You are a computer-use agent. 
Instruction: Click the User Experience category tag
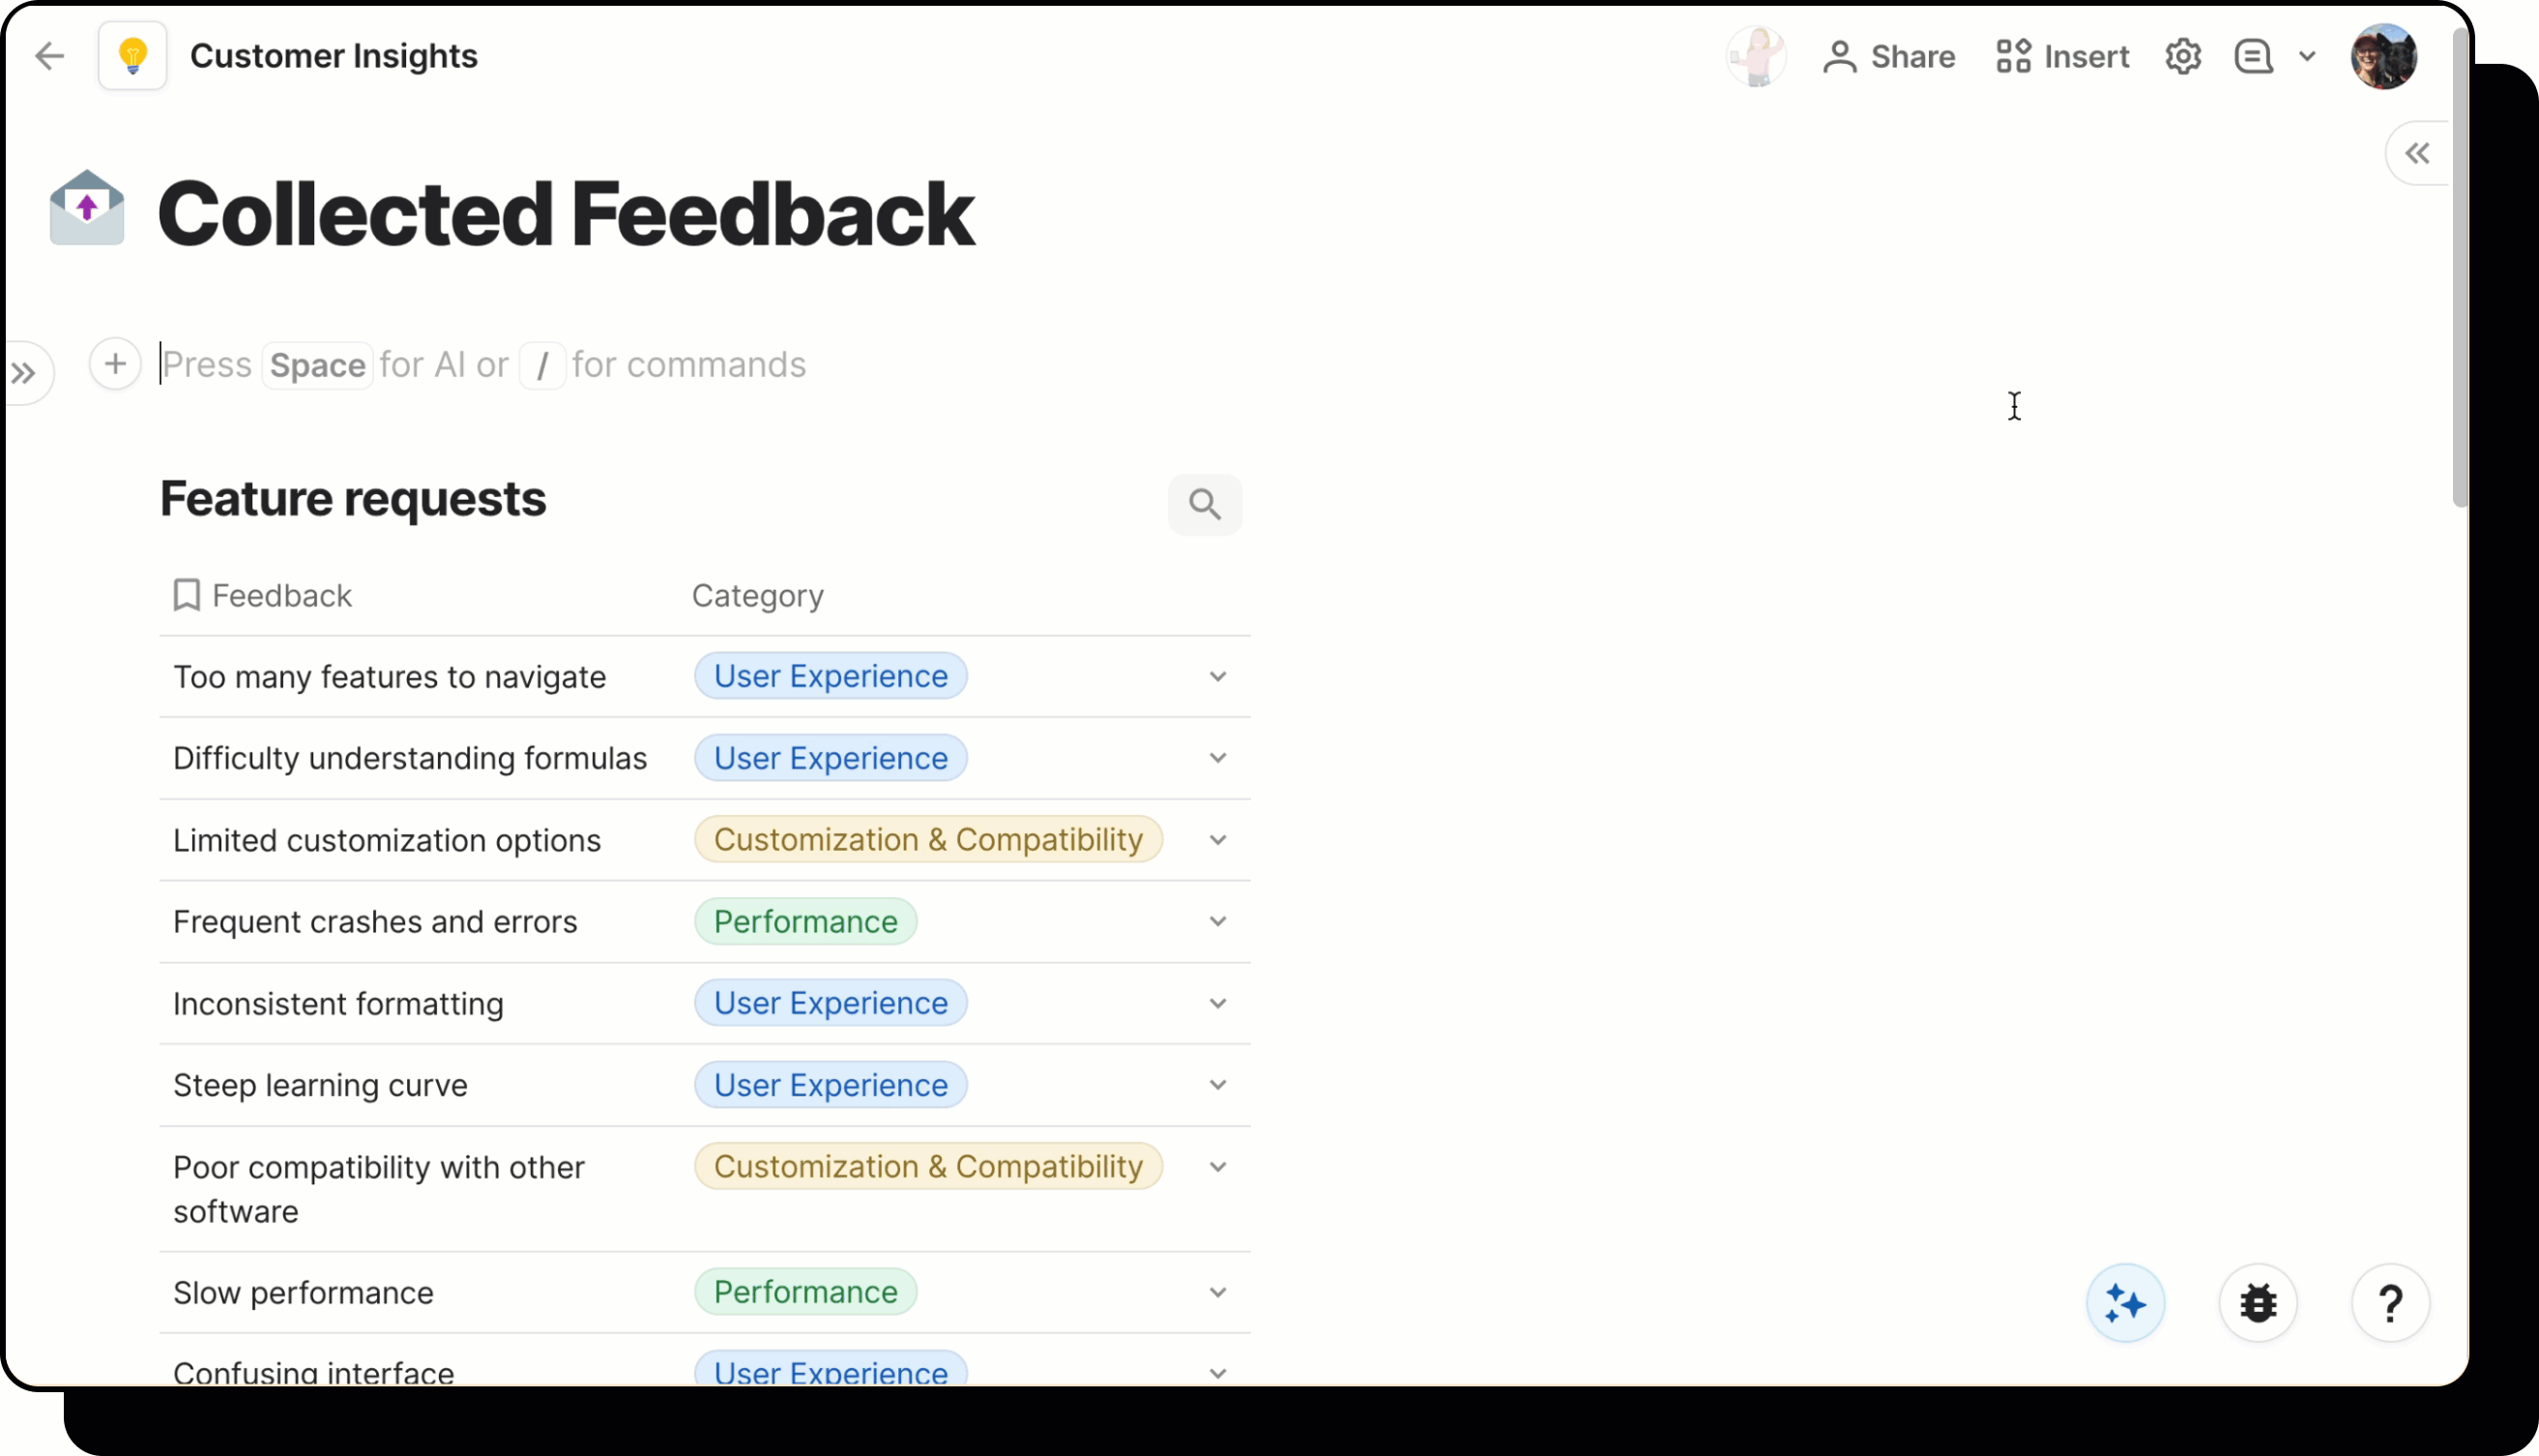[x=829, y=675]
